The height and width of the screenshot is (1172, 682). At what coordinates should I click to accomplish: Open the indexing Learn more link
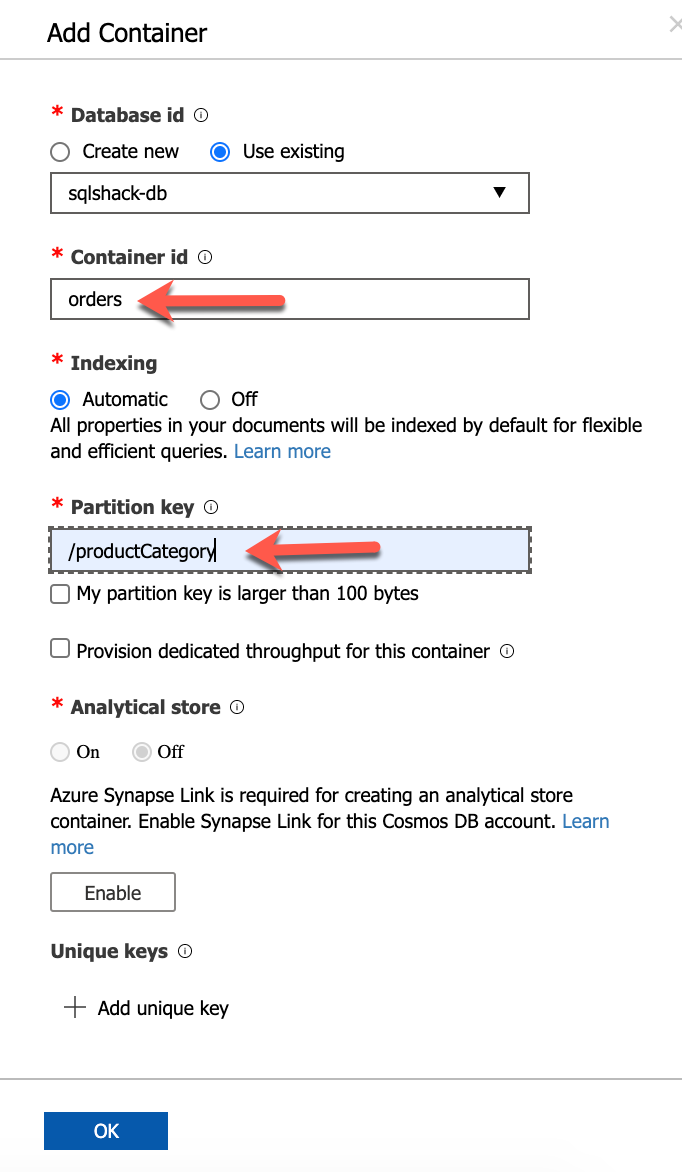pyautogui.click(x=282, y=451)
